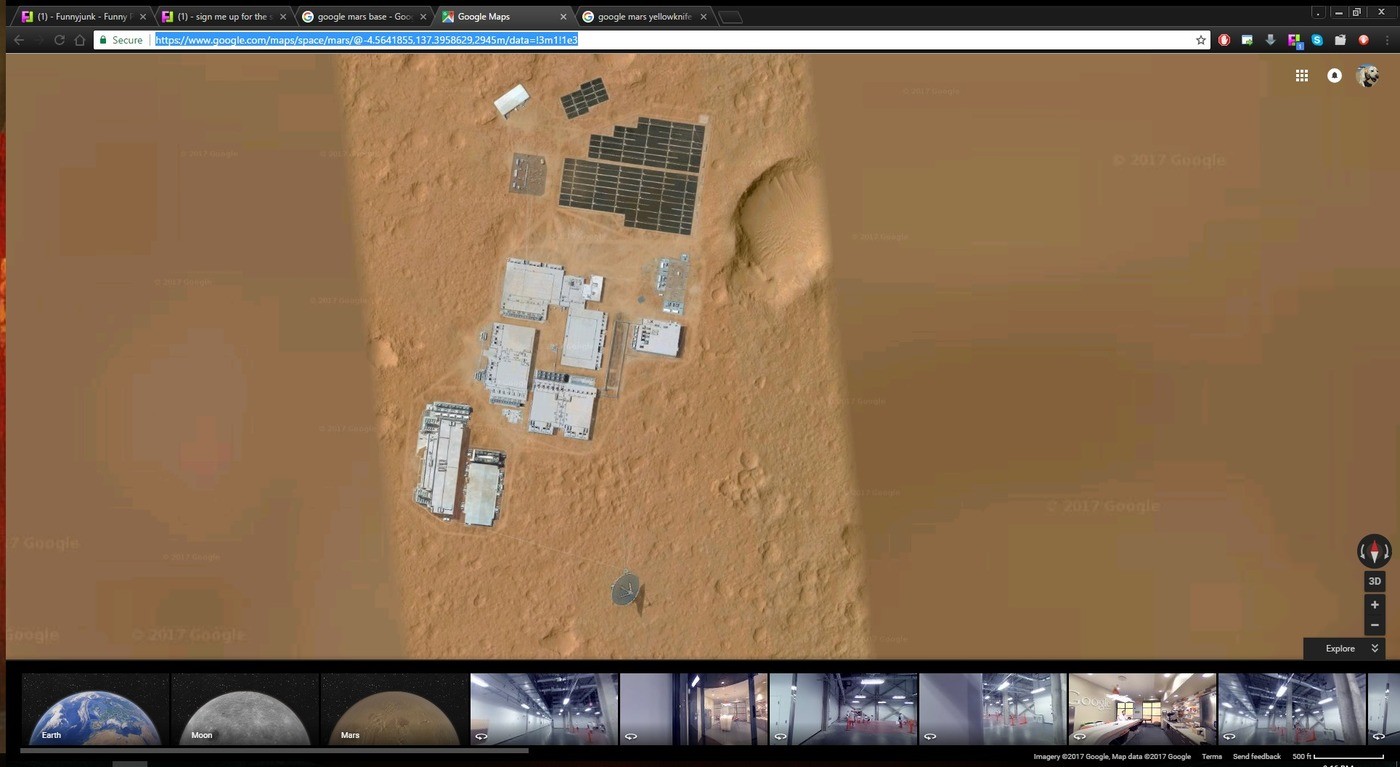Screen dimensions: 1400x767
Task: Open the Google apps grid
Action: point(1302,76)
